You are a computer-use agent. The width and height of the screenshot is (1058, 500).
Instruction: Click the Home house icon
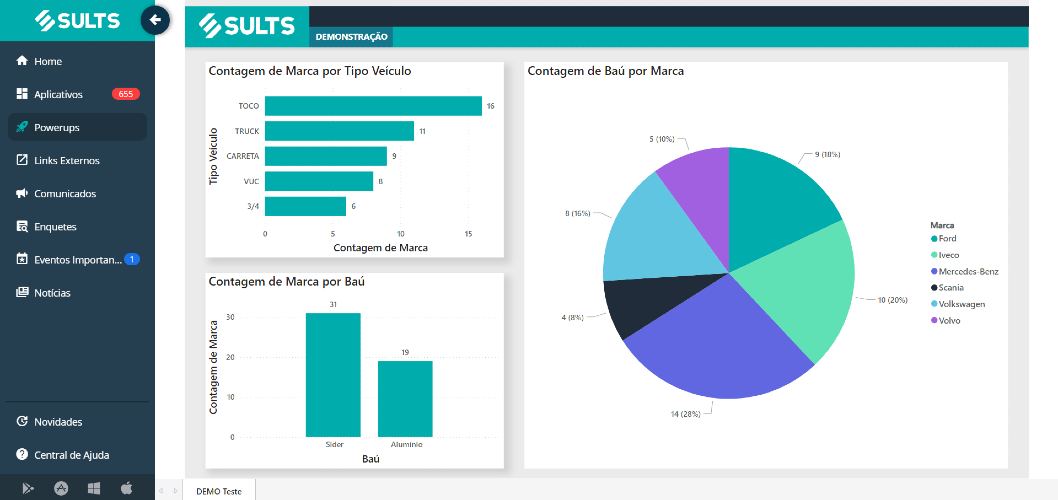22,61
